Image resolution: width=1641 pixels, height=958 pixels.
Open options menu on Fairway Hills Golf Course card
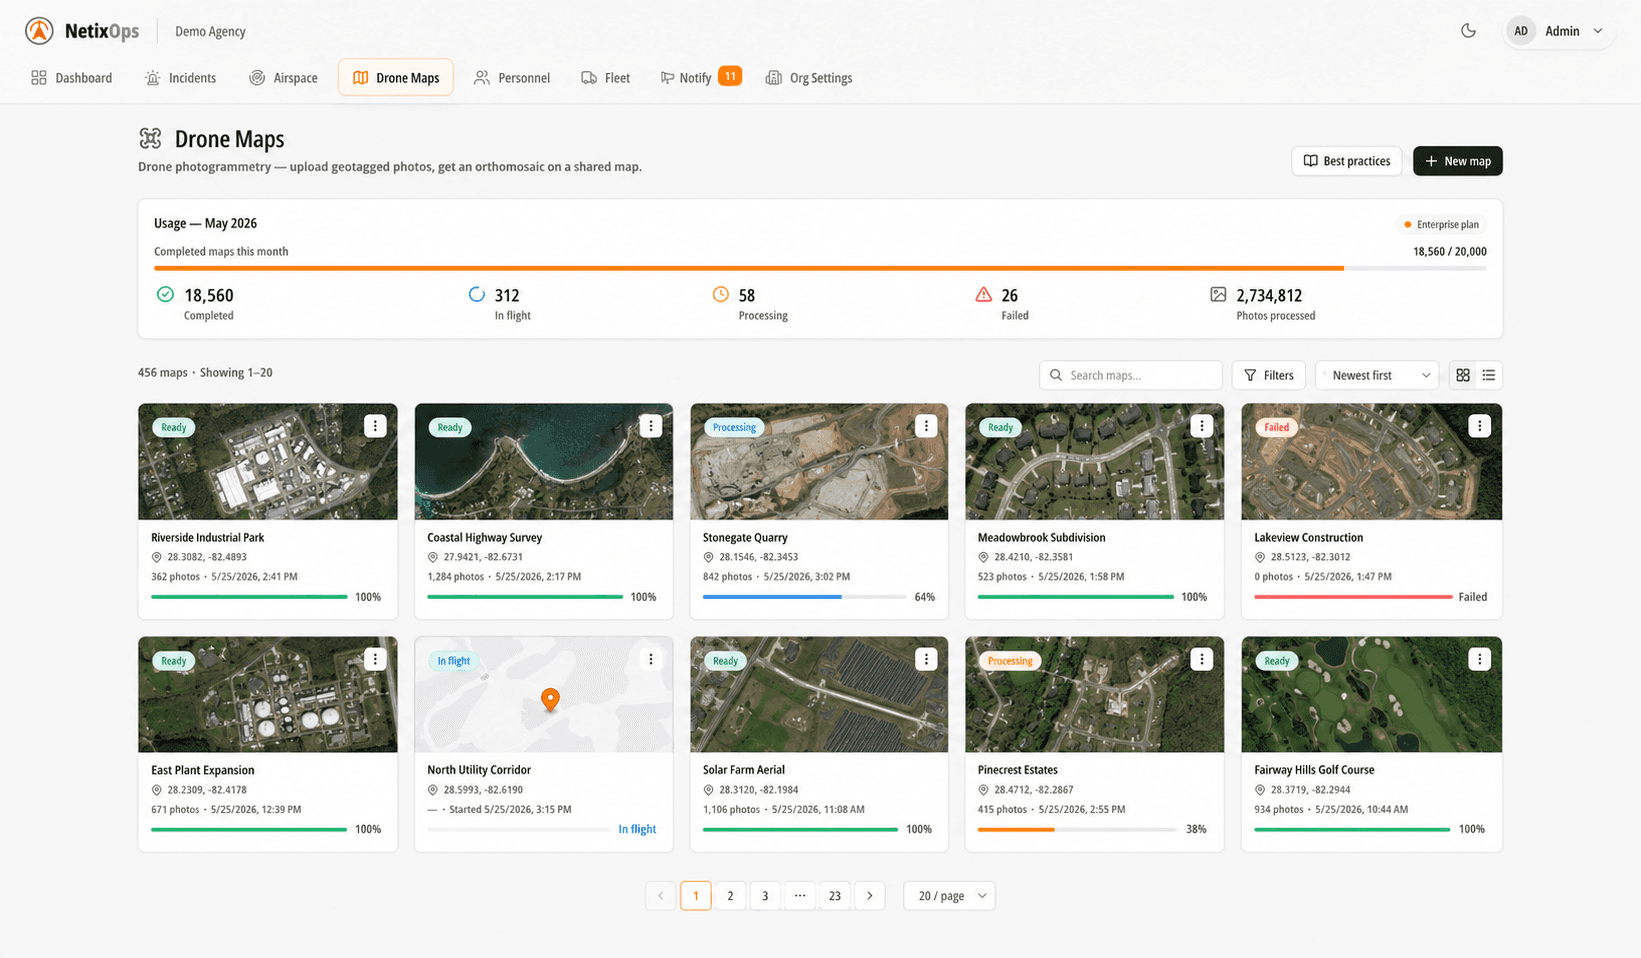[x=1480, y=659]
